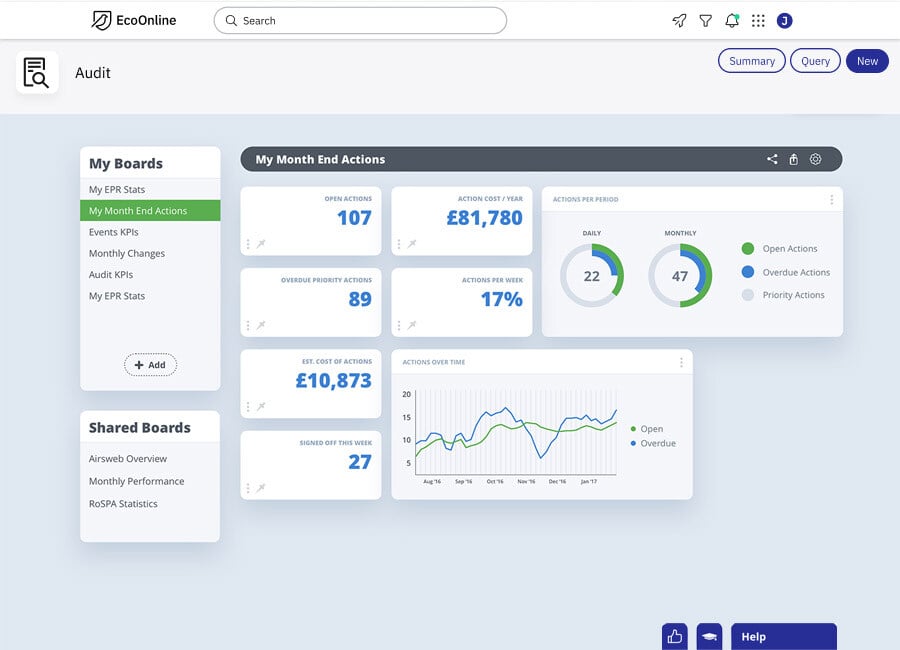This screenshot has width=900, height=650.
Task: Open Overdue Priority Actions card handle menu
Action: [x=248, y=325]
